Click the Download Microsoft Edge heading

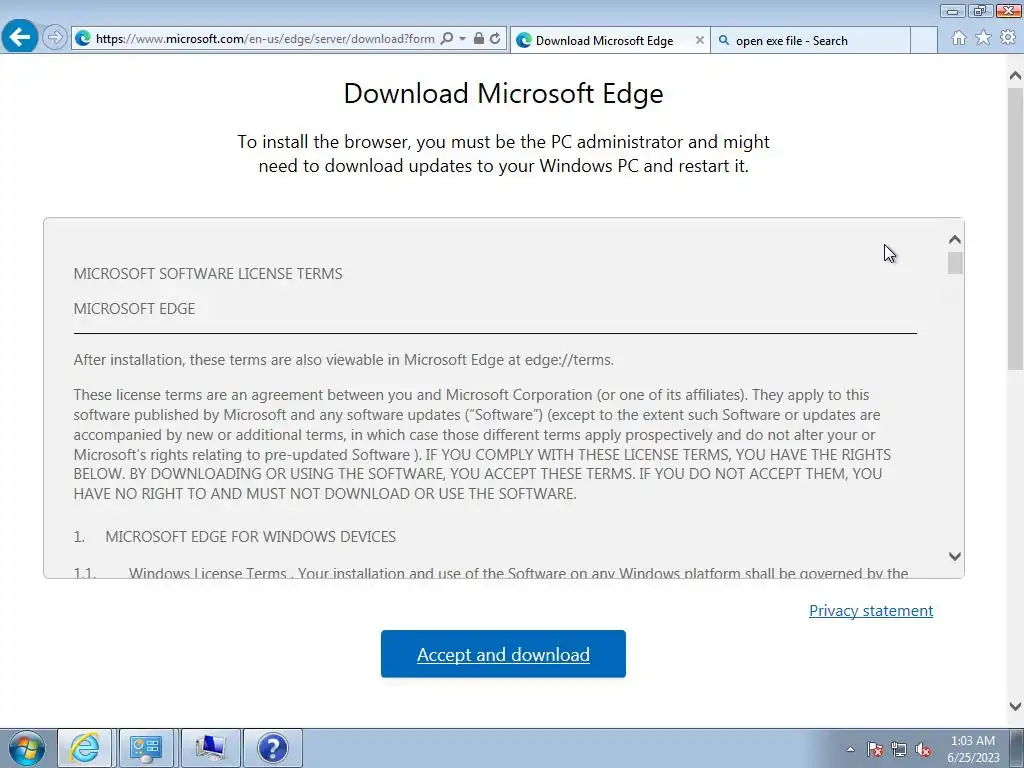click(x=504, y=93)
